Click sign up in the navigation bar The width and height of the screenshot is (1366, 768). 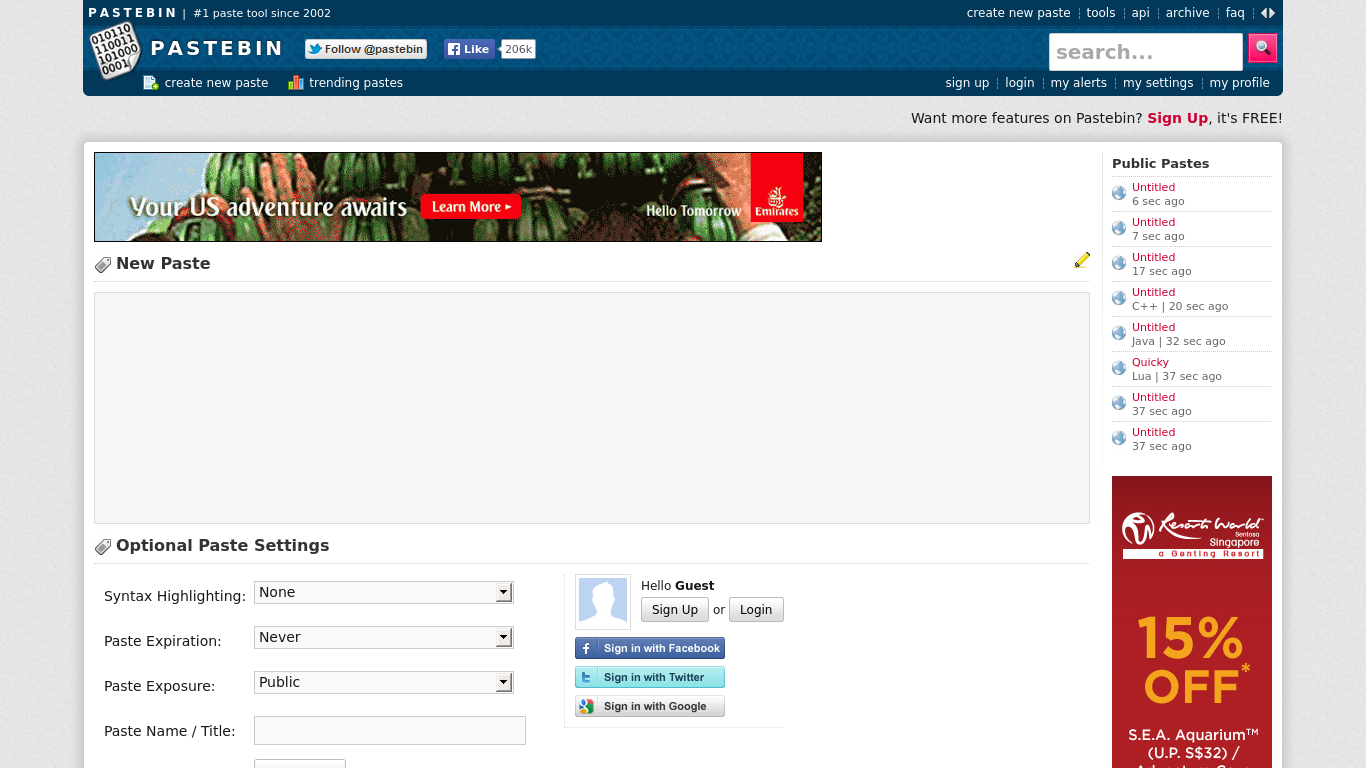pos(967,83)
